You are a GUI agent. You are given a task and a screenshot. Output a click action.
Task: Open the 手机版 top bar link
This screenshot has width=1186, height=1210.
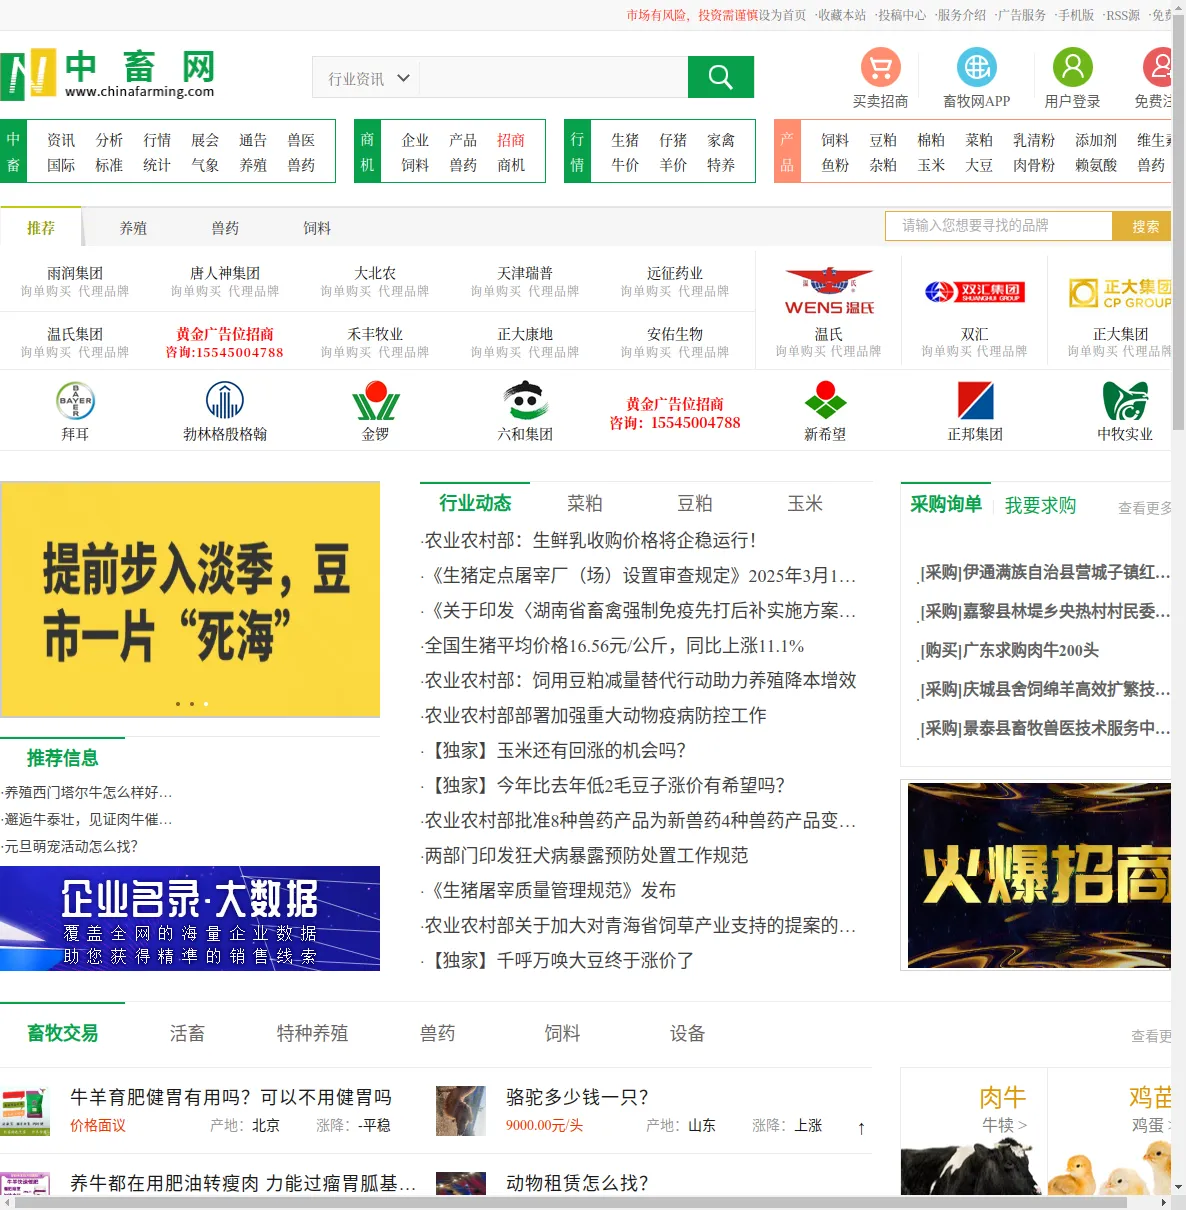coord(1076,15)
